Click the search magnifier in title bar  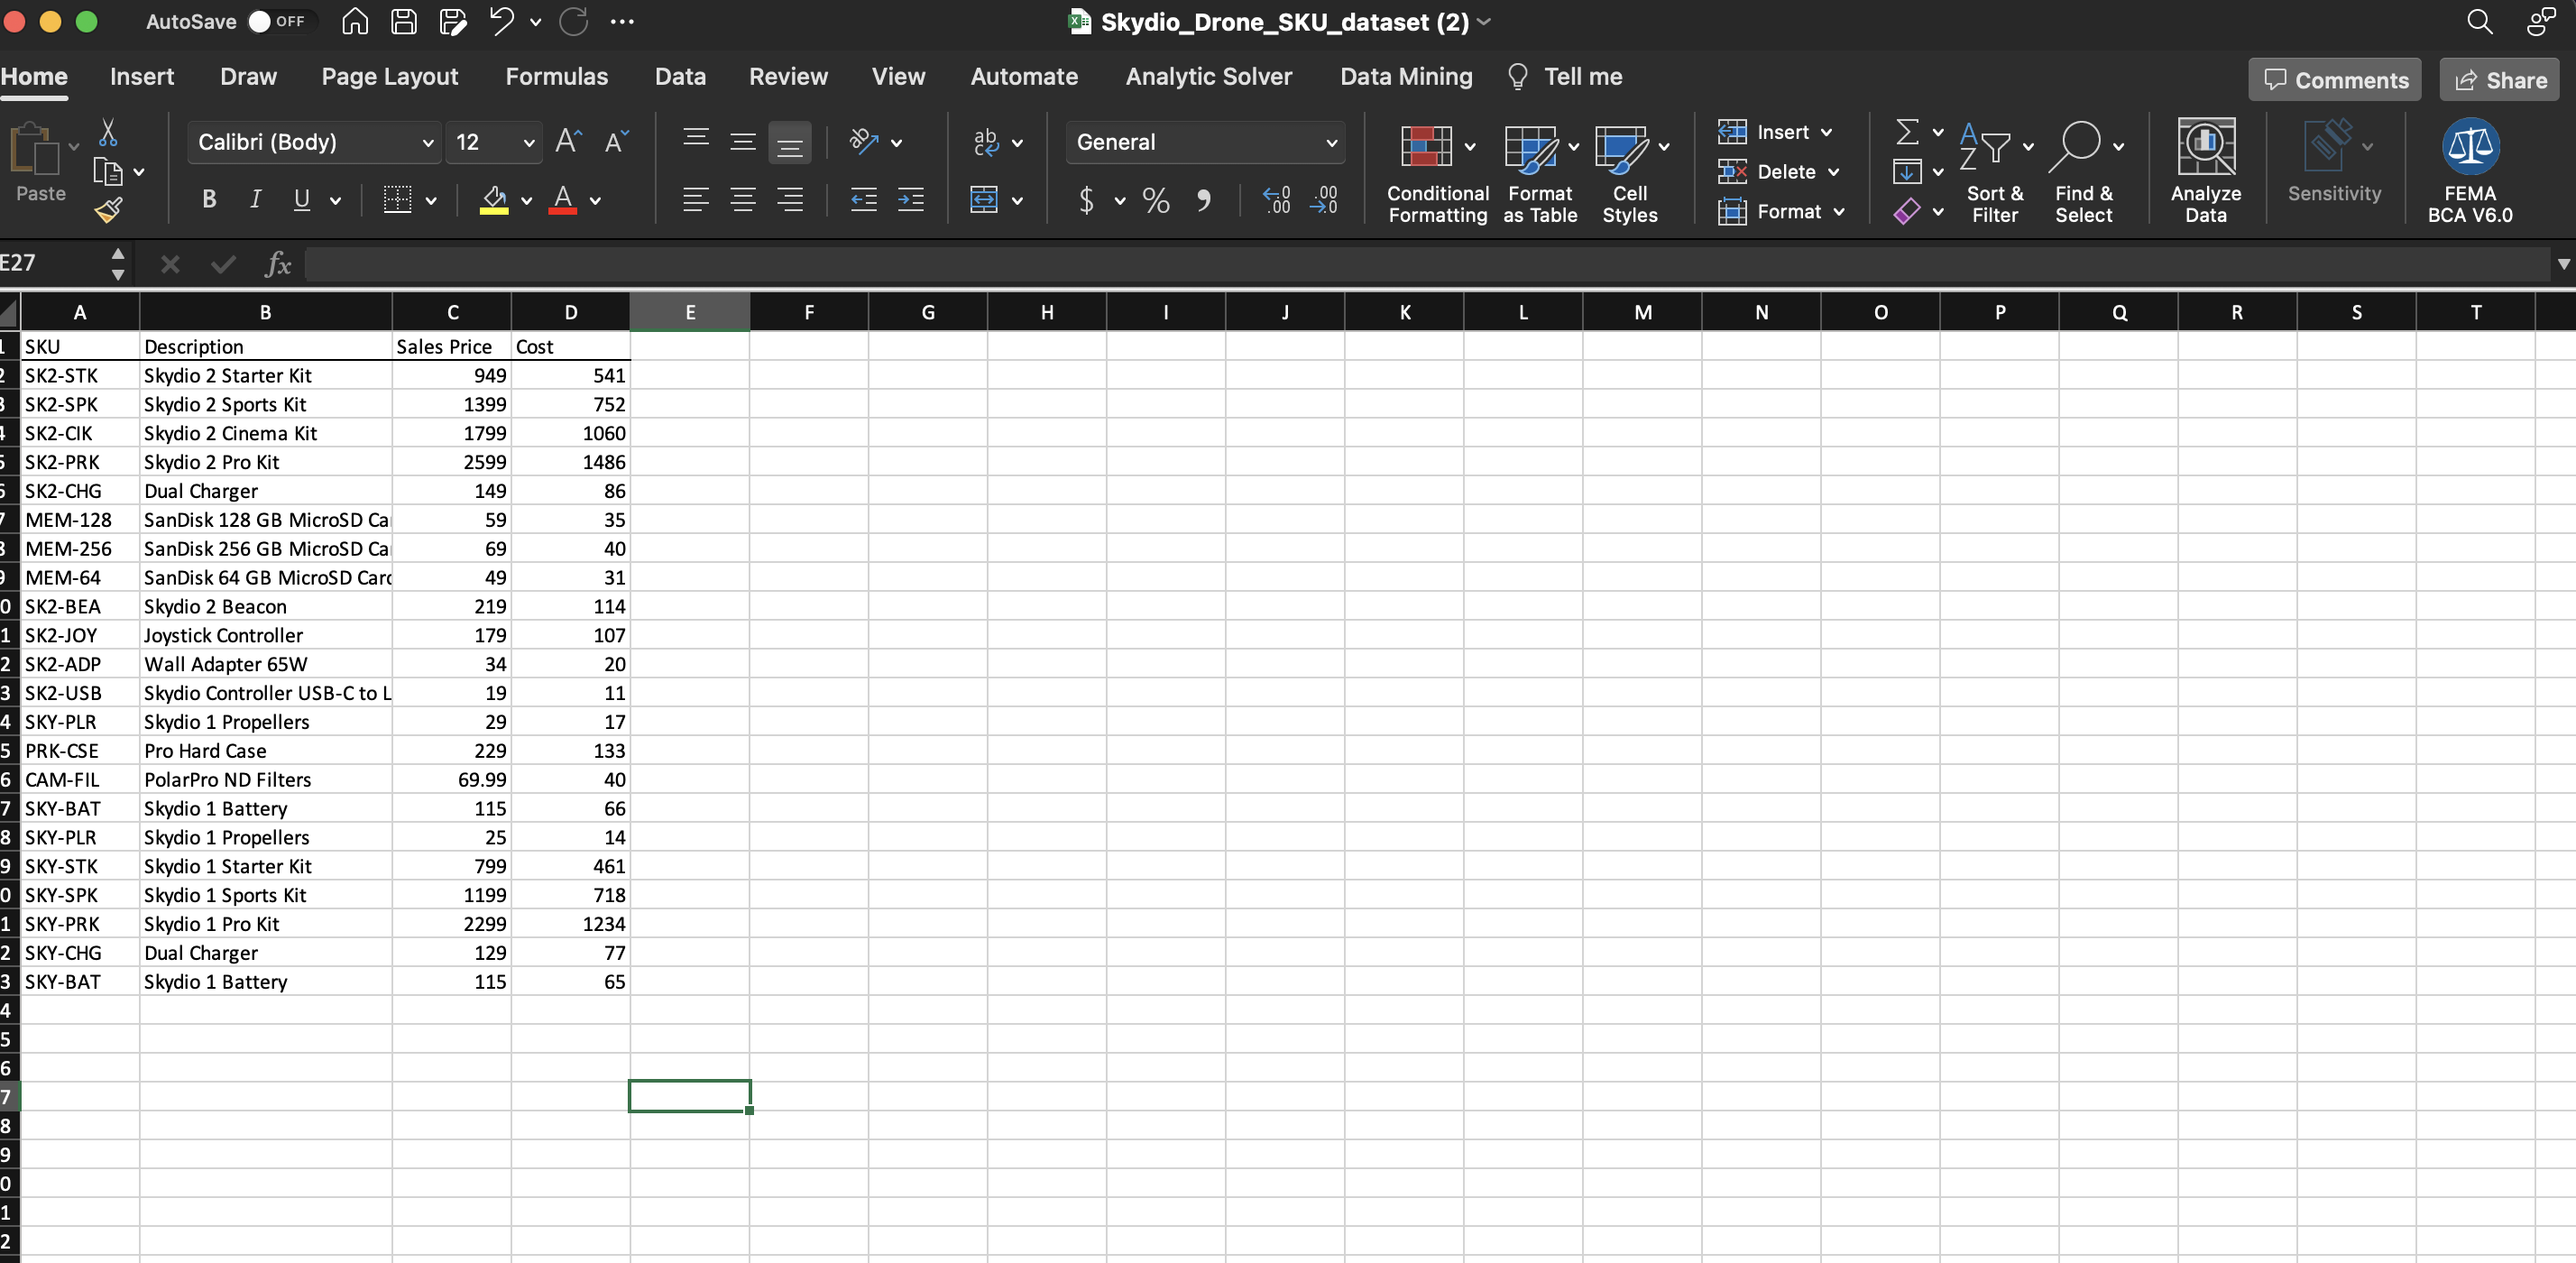pos(2479,22)
